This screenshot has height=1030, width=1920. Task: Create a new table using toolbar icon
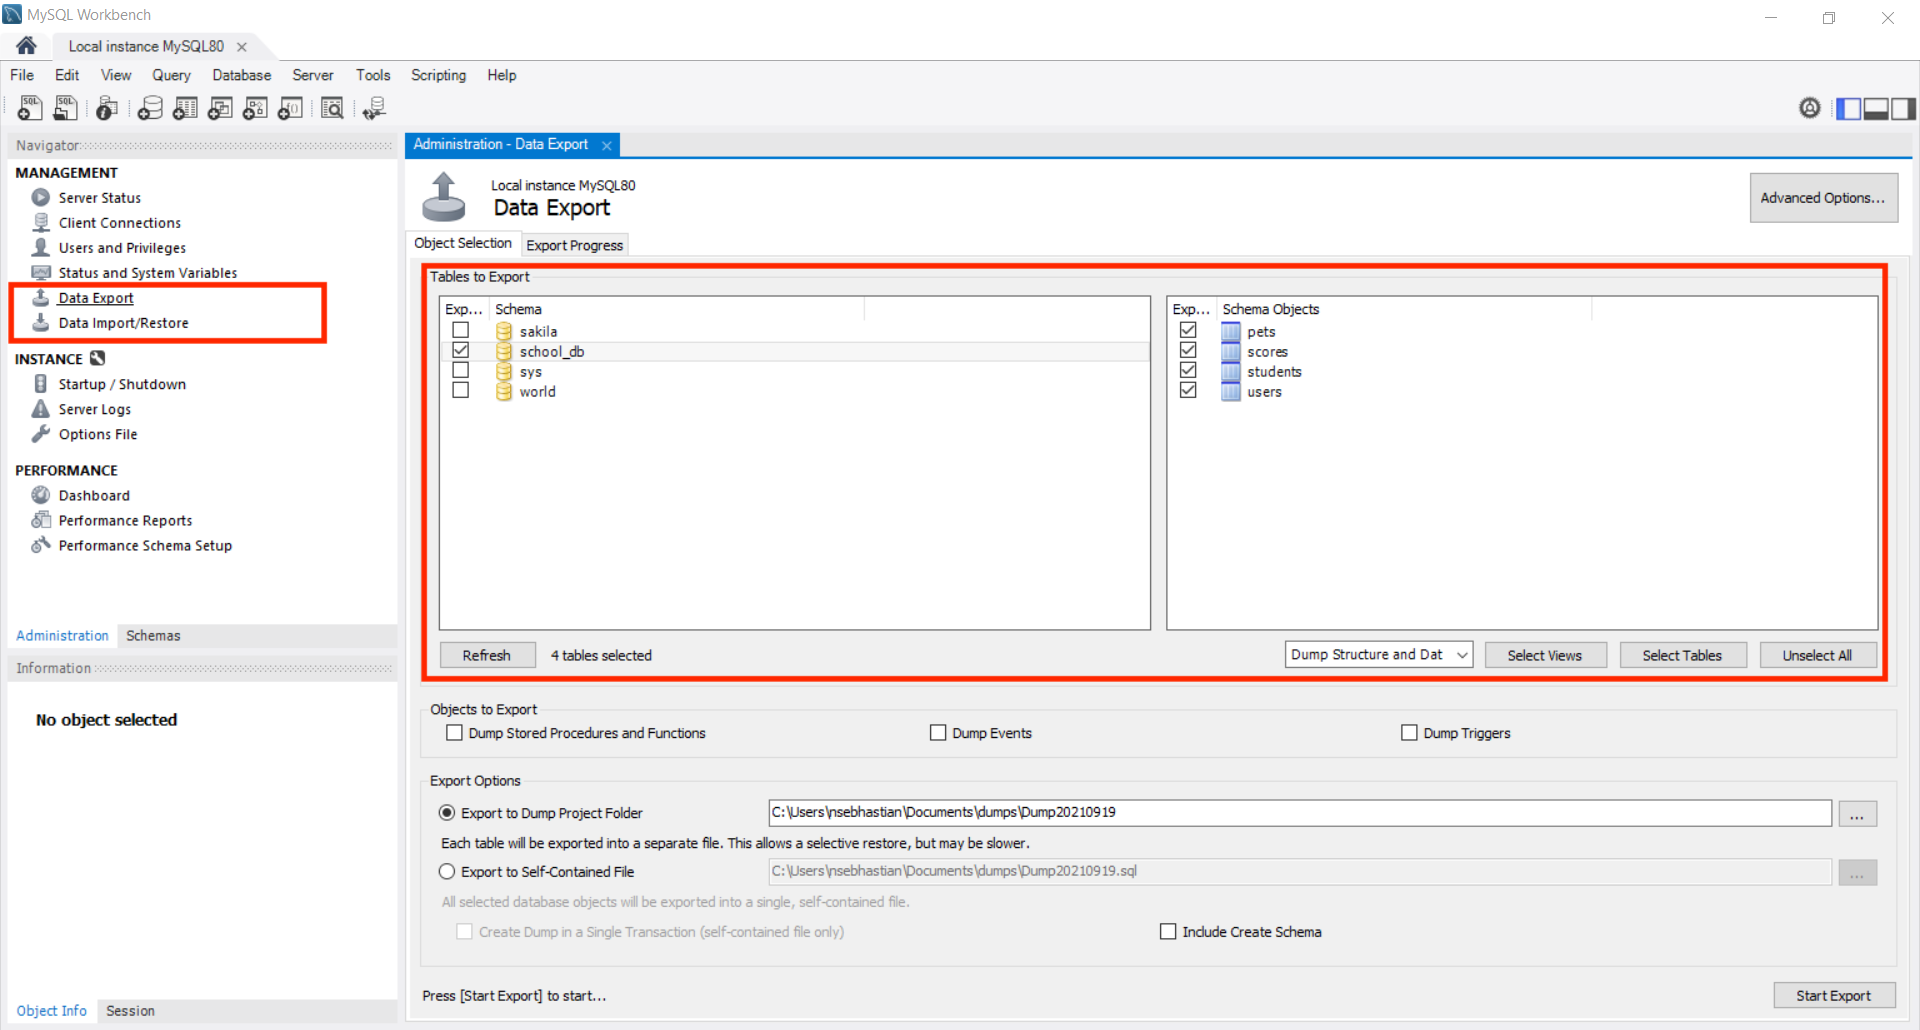185,108
